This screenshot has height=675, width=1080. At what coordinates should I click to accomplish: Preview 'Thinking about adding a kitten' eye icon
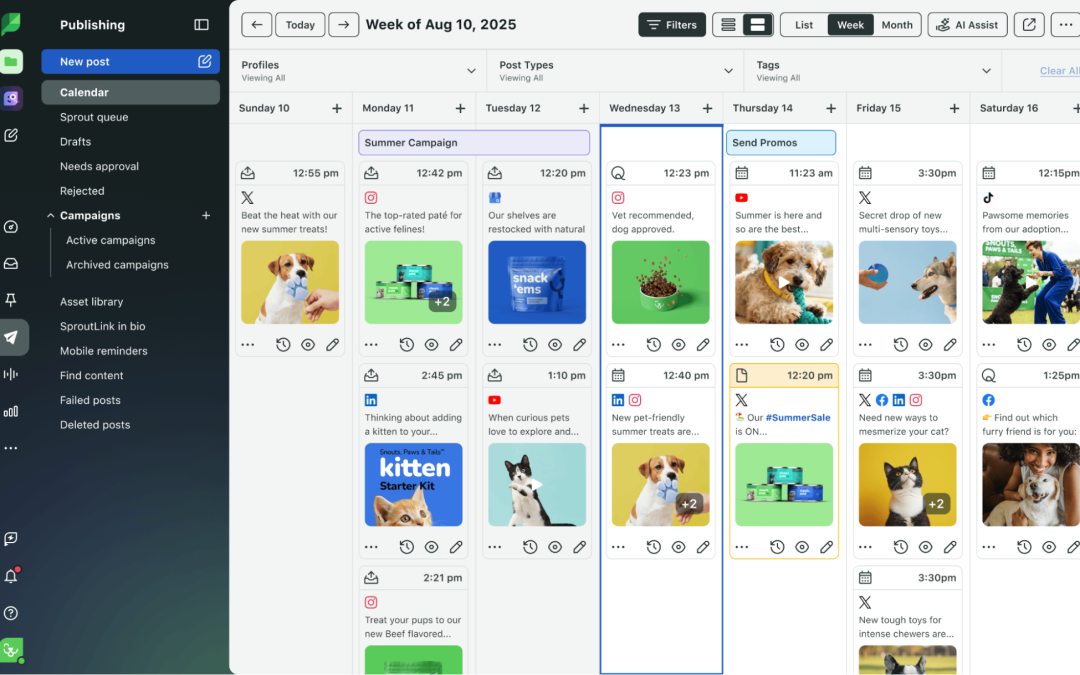(x=432, y=547)
